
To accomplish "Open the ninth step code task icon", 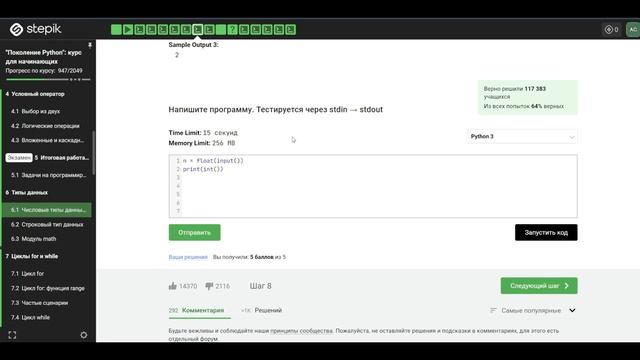I will (209, 29).
